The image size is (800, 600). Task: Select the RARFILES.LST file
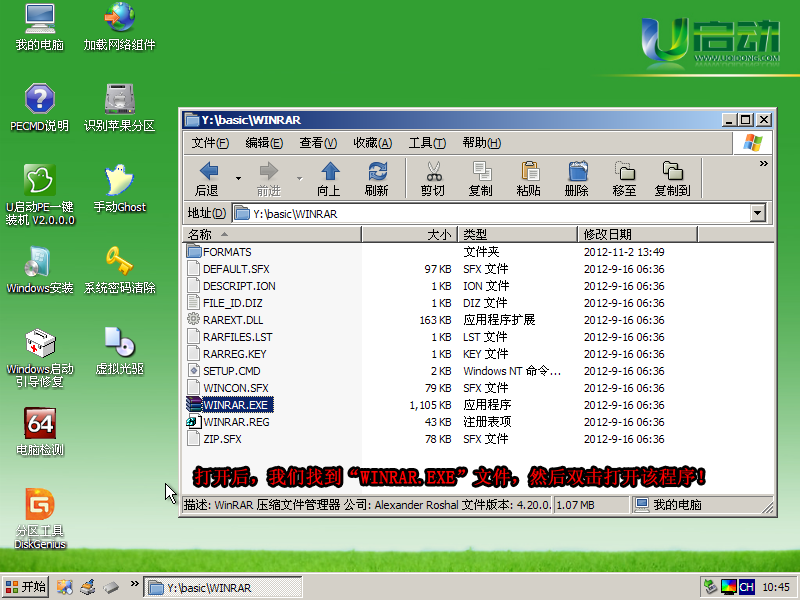(230, 337)
